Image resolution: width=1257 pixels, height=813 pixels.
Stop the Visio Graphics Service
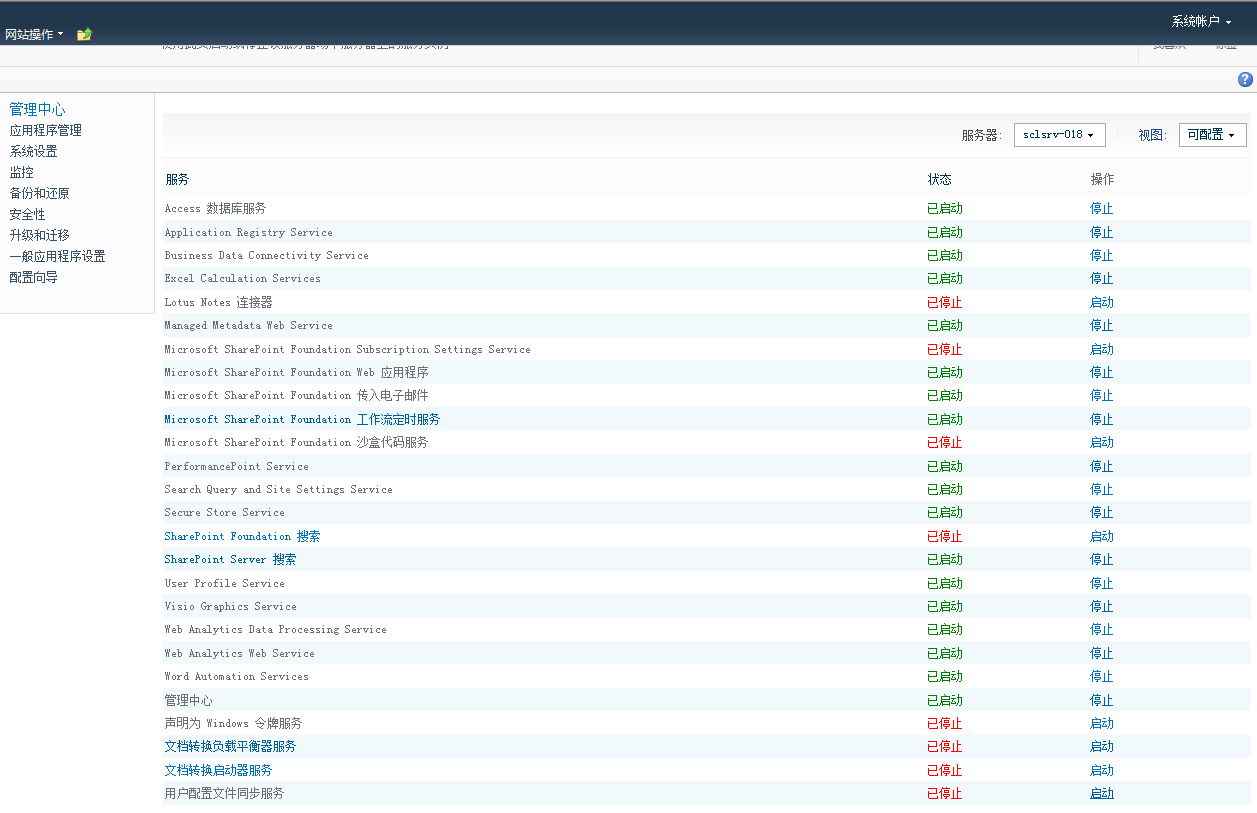point(1101,606)
